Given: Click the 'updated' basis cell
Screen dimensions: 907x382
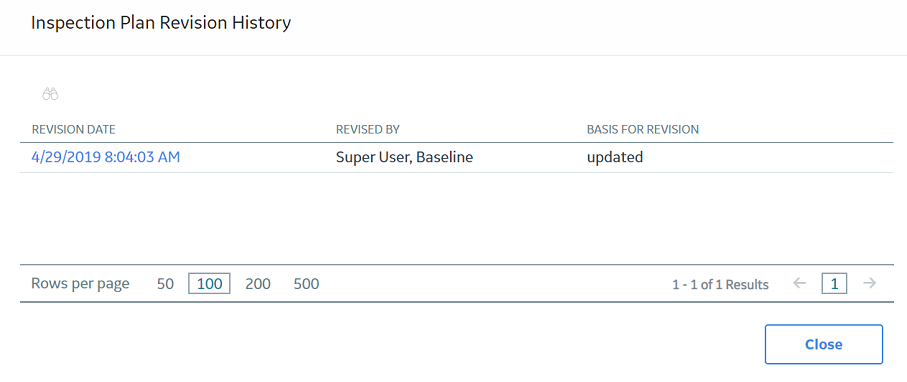Looking at the screenshot, I should pyautogui.click(x=615, y=157).
